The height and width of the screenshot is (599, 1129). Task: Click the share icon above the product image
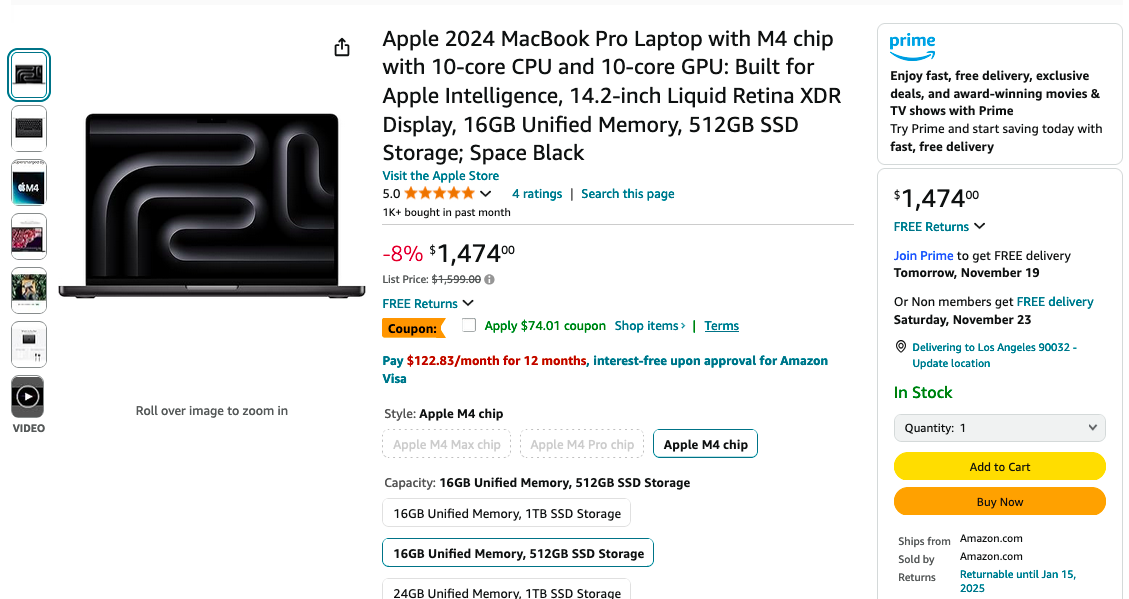pyautogui.click(x=341, y=46)
